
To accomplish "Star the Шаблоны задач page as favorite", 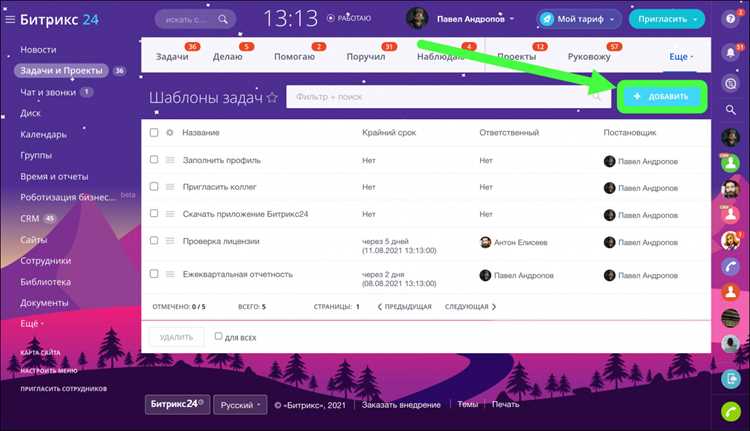I will point(272,98).
